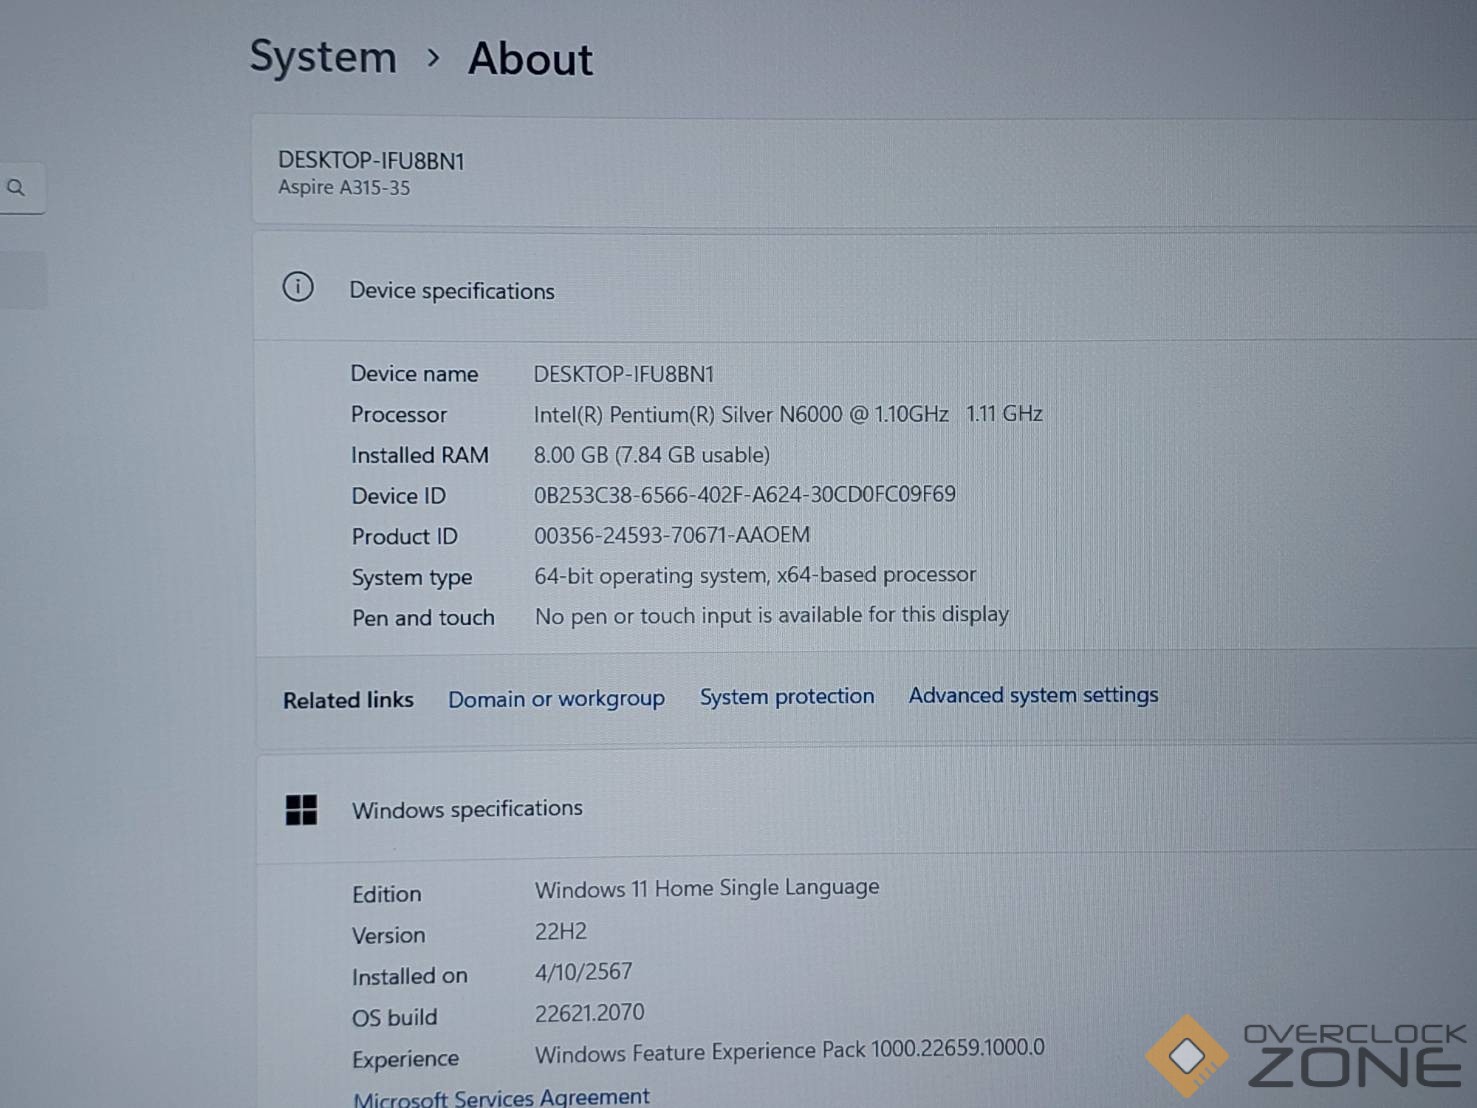Screen dimensions: 1477x1108
Task: Click the Windows 11 Home Single Language edition text
Action: pos(706,888)
